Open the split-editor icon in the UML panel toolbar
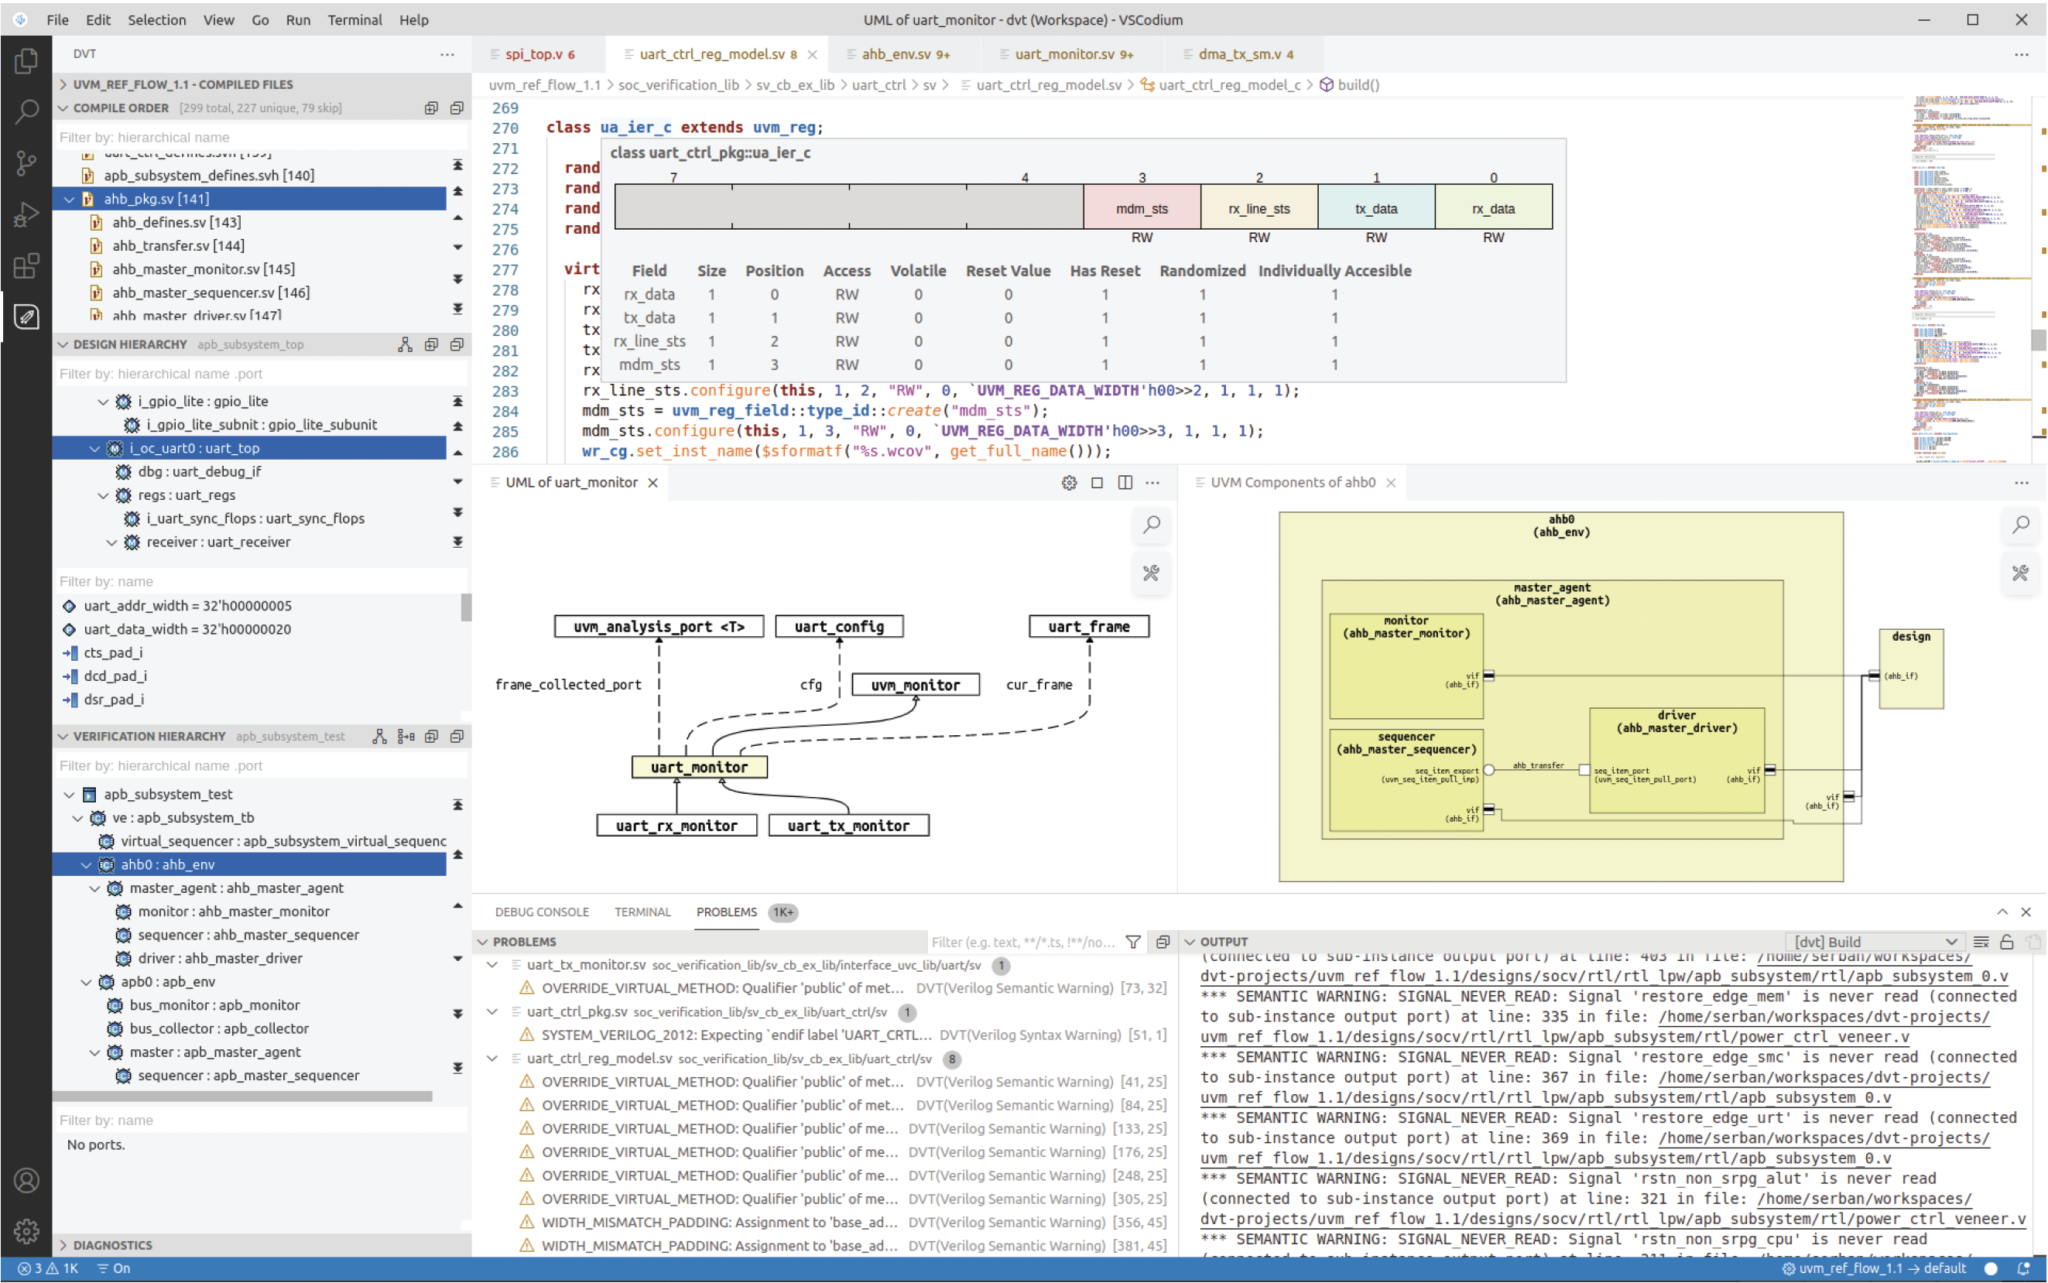Image resolution: width=2048 pixels, height=1283 pixels. click(x=1125, y=481)
